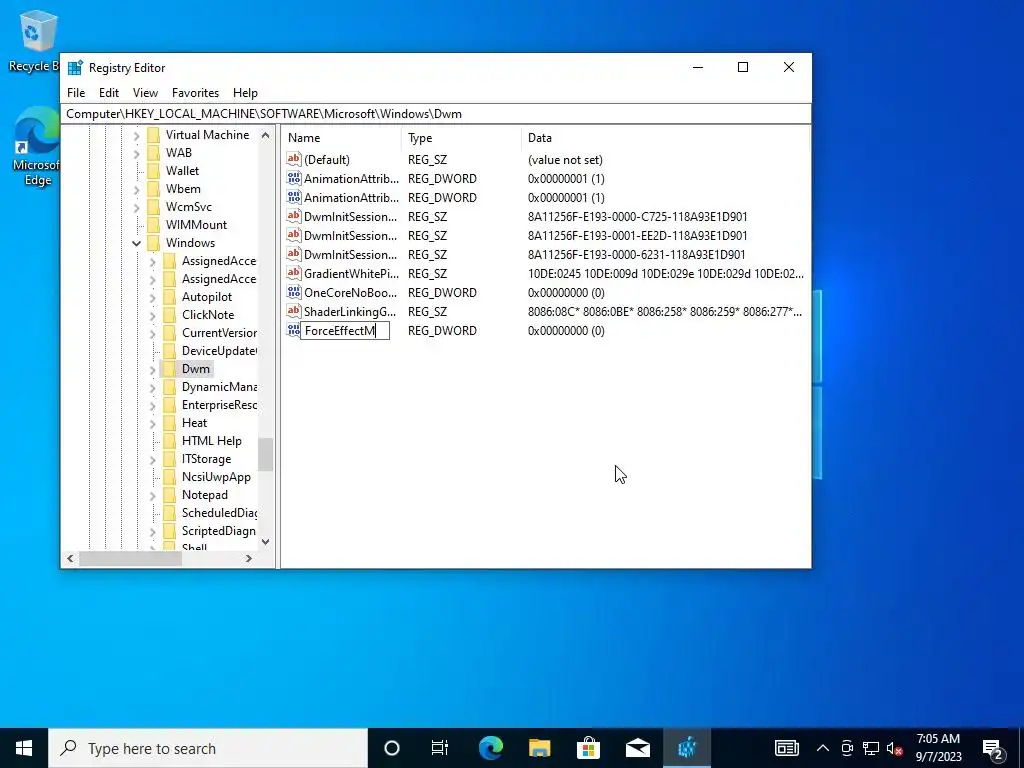
Task: Select data 8A11256F-E193-0001-EE2D-118A93E1D901
Action: tap(637, 236)
